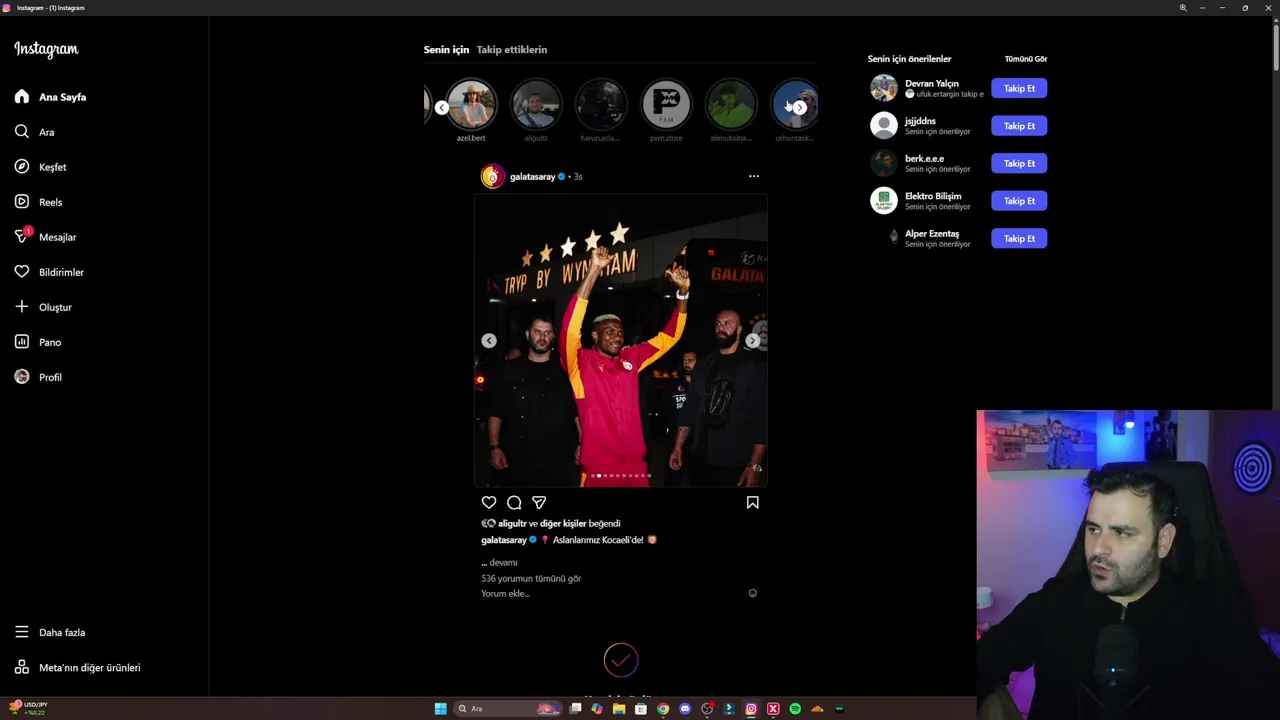
Task: Open Google Chrome from taskbar
Action: click(663, 709)
